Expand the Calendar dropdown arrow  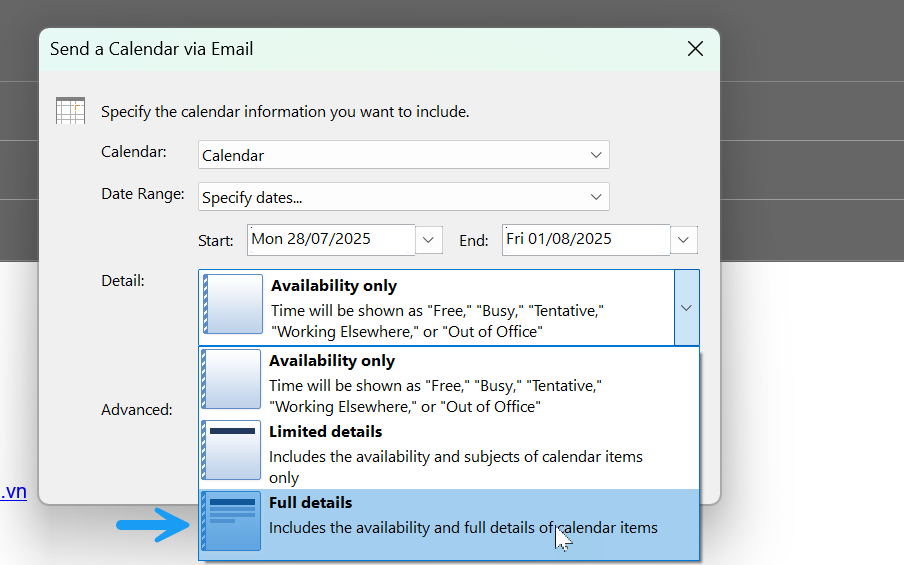[x=596, y=155]
